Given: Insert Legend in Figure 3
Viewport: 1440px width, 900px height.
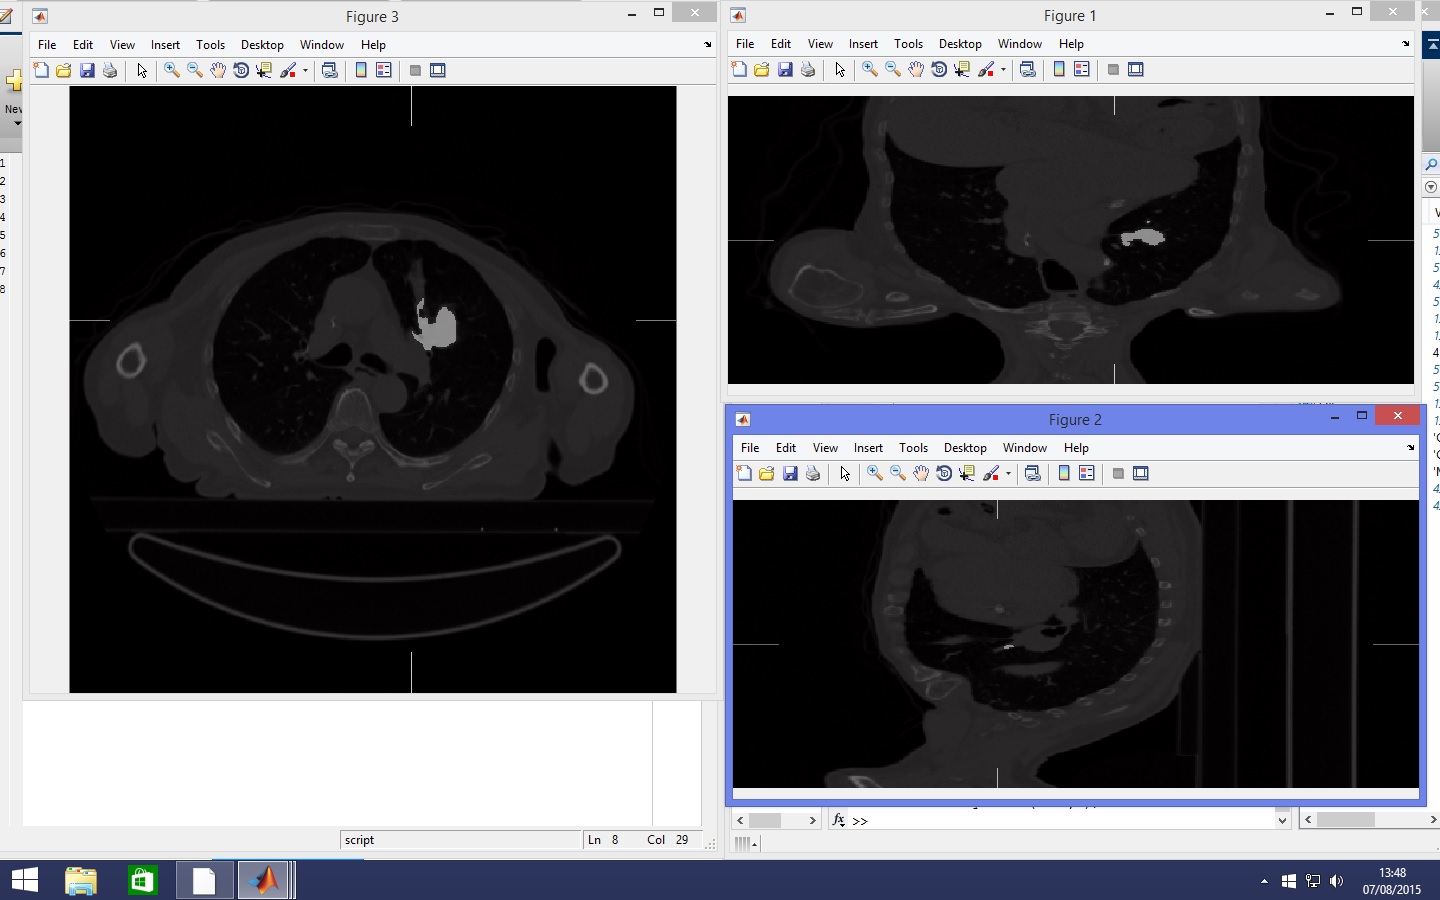Looking at the screenshot, I should [384, 70].
